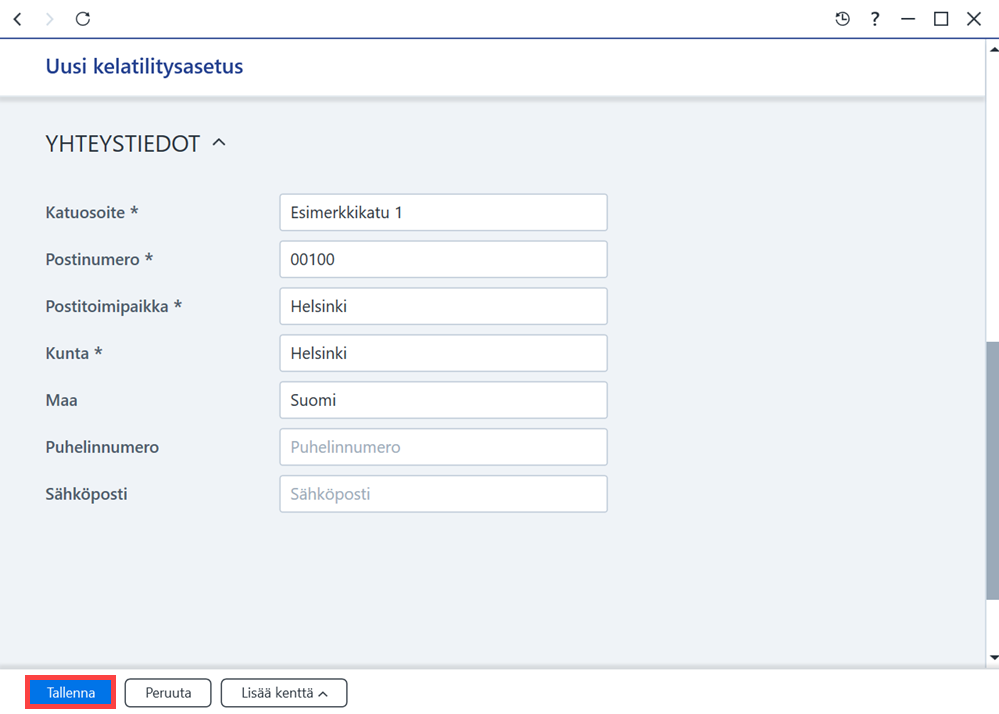
Task: Click the Maa field showing Suomi
Action: pyautogui.click(x=443, y=400)
